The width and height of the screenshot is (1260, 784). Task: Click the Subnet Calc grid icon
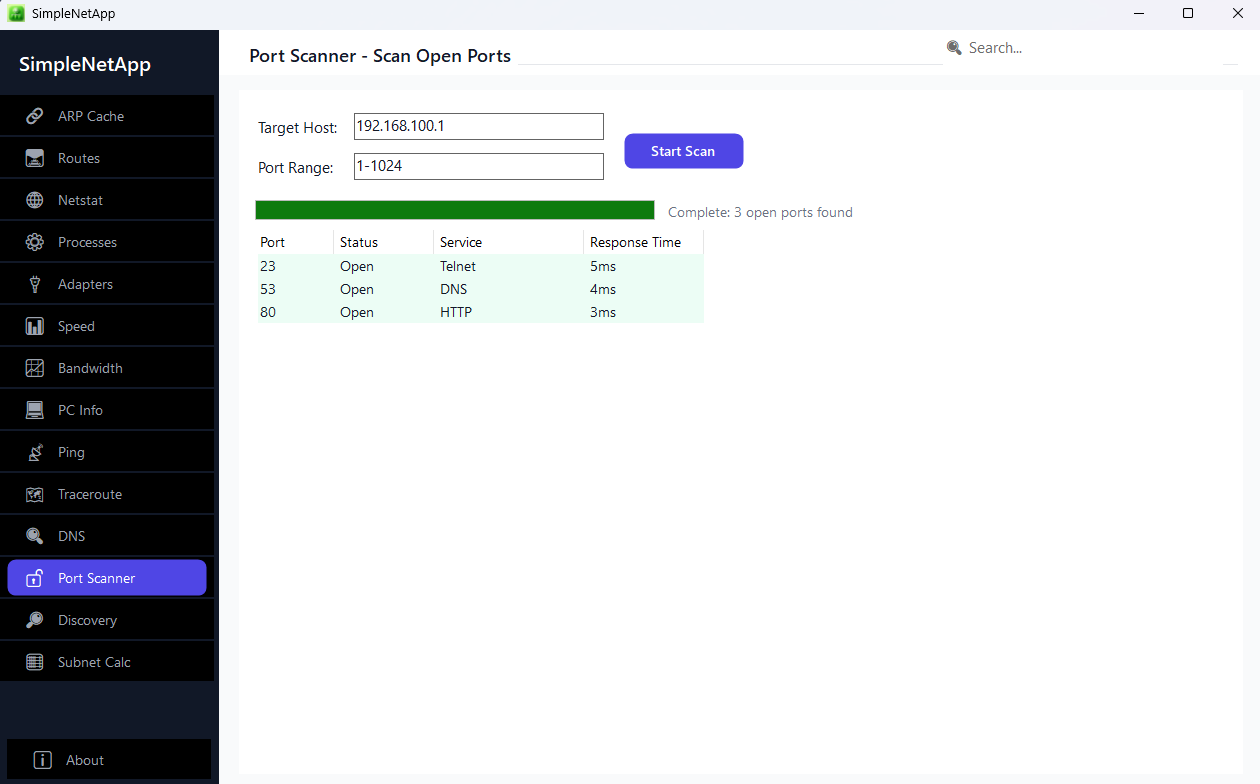(x=35, y=662)
